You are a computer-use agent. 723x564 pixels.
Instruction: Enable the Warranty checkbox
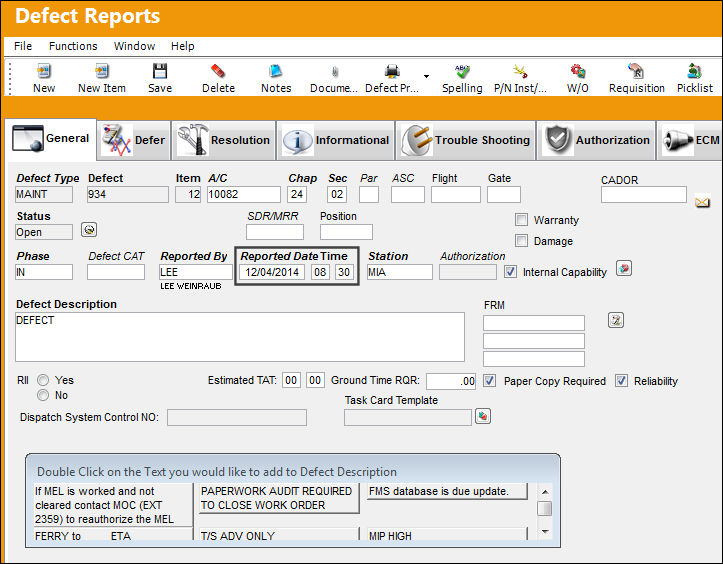coord(521,220)
